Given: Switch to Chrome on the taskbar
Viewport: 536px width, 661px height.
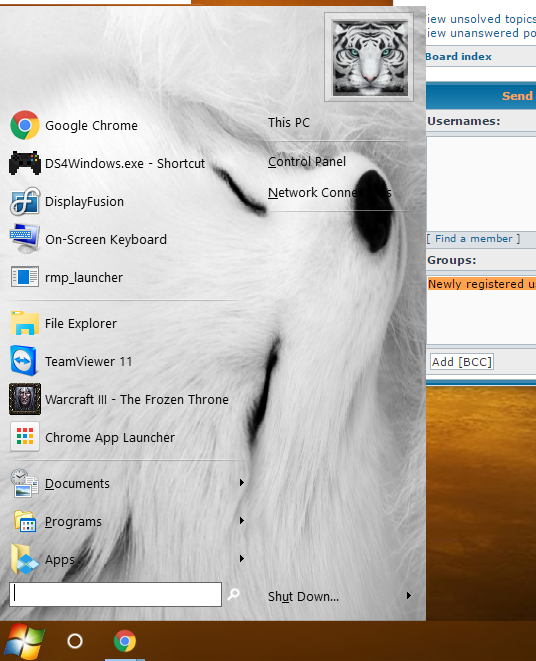Looking at the screenshot, I should coord(125,641).
